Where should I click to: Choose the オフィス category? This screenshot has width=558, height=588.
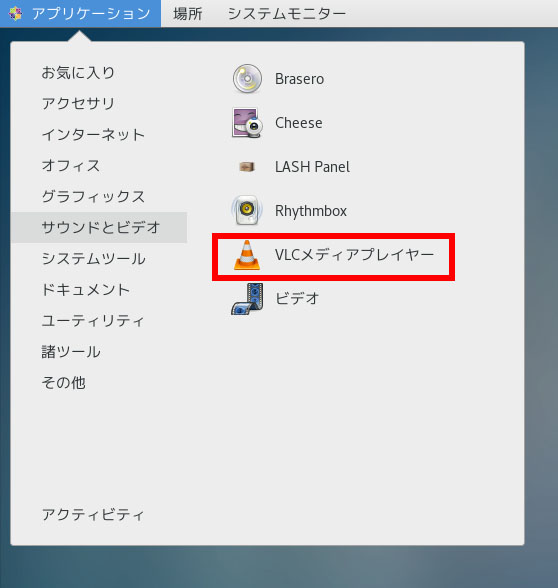(71, 165)
